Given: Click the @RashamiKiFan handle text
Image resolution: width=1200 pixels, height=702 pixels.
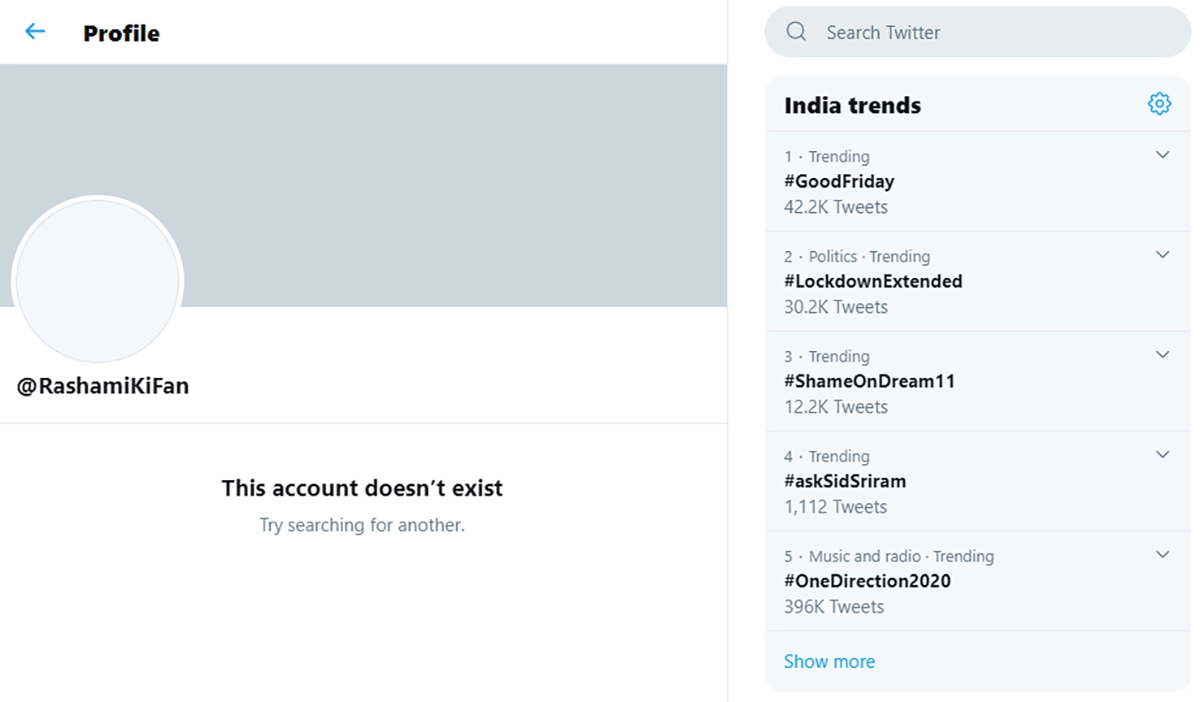Looking at the screenshot, I should pyautogui.click(x=103, y=386).
